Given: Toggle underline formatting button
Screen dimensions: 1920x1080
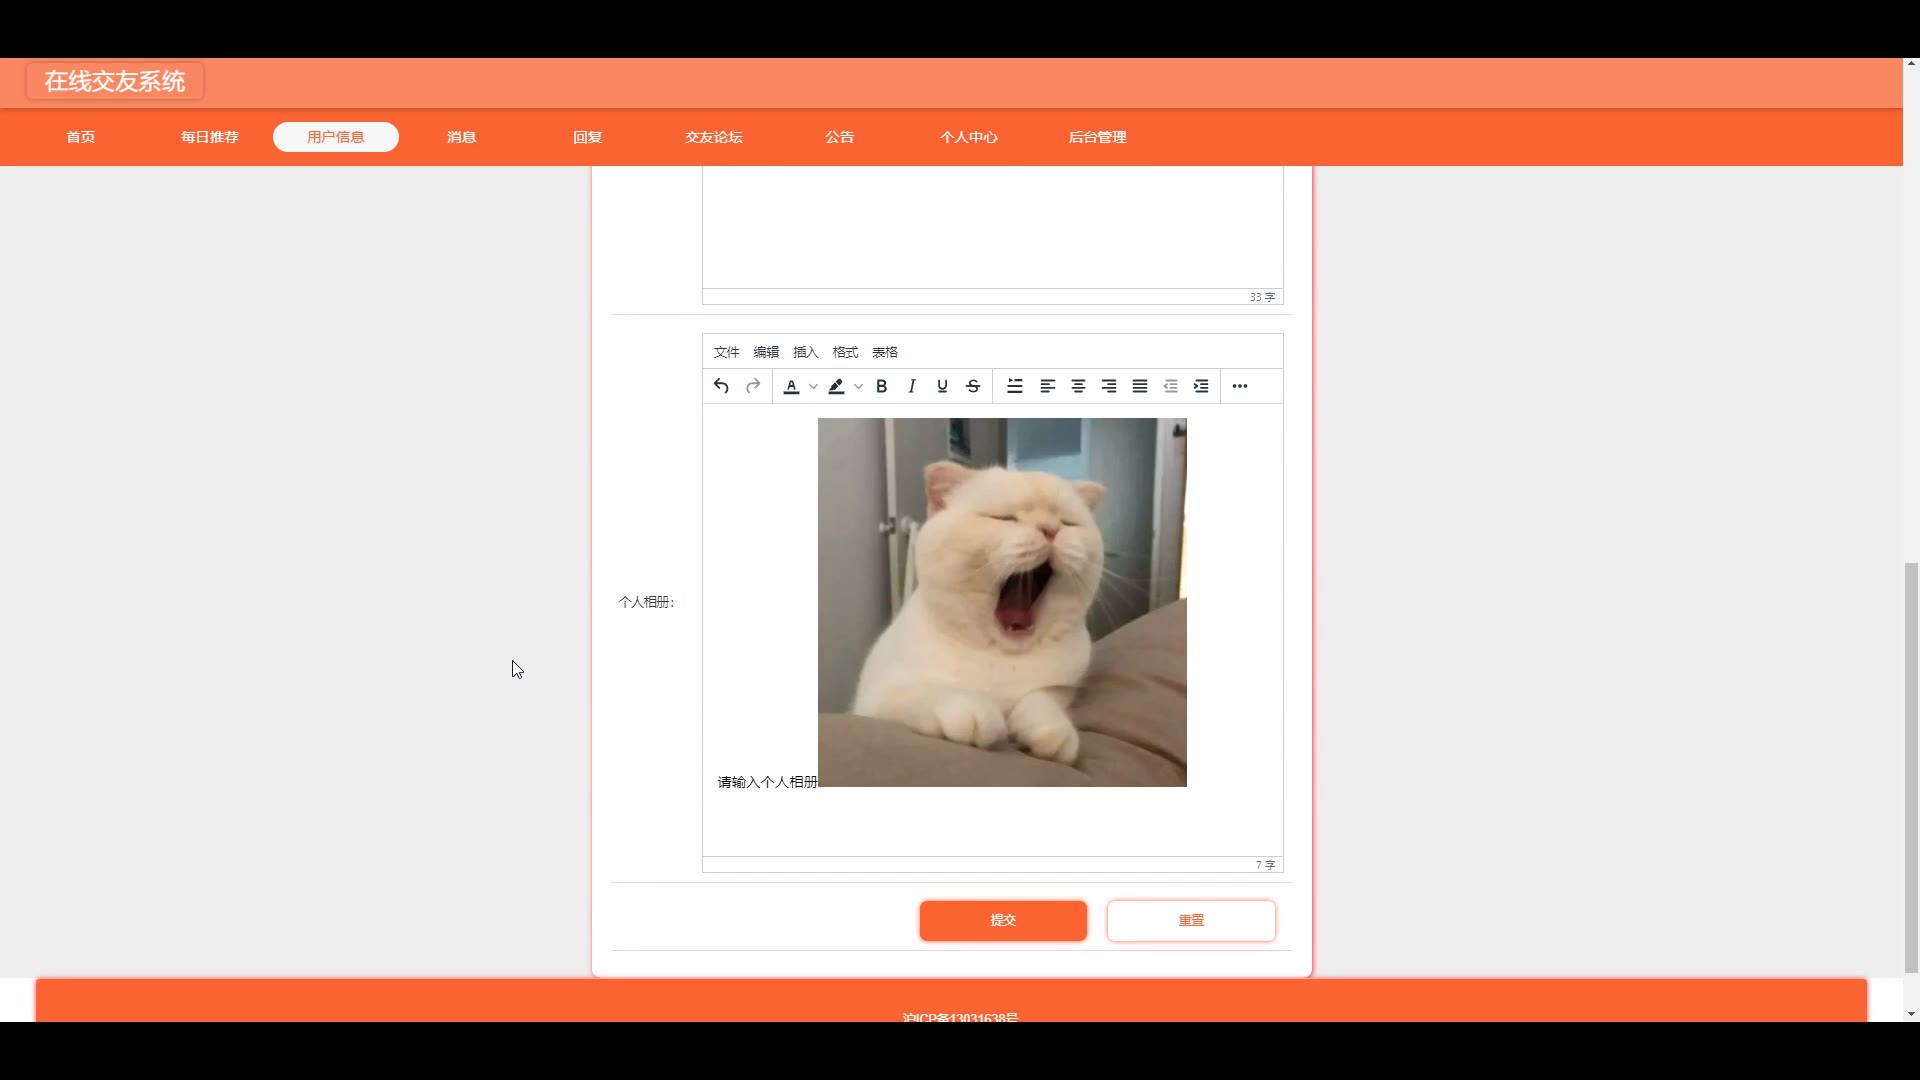Looking at the screenshot, I should point(942,386).
